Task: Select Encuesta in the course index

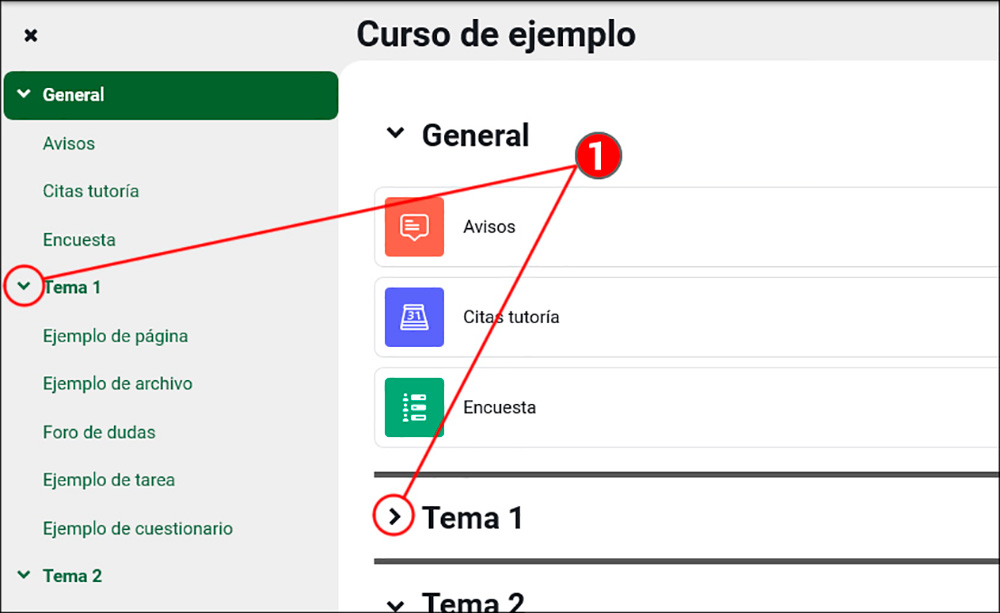Action: point(79,240)
